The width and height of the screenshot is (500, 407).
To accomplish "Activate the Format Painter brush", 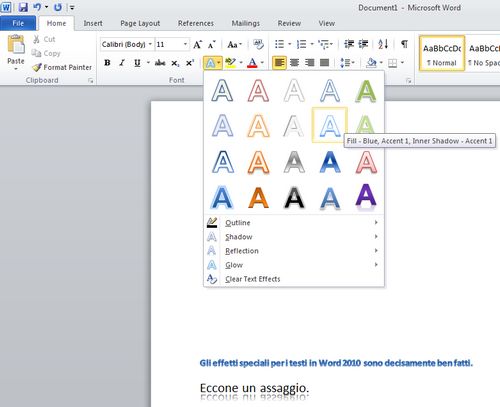I will (x=62, y=67).
